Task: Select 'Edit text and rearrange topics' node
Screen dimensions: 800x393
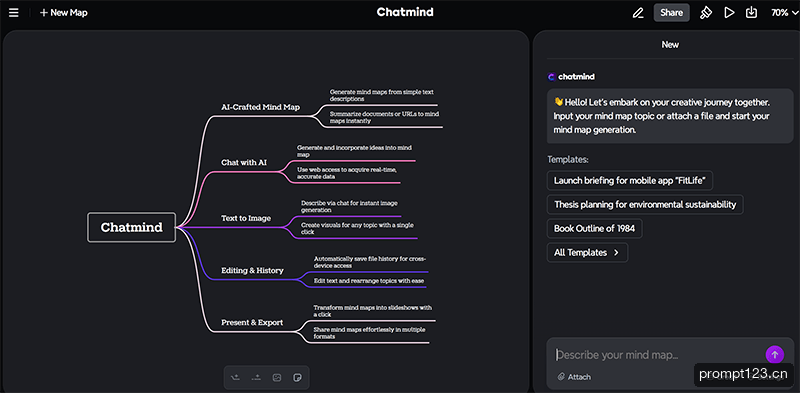Action: click(369, 281)
